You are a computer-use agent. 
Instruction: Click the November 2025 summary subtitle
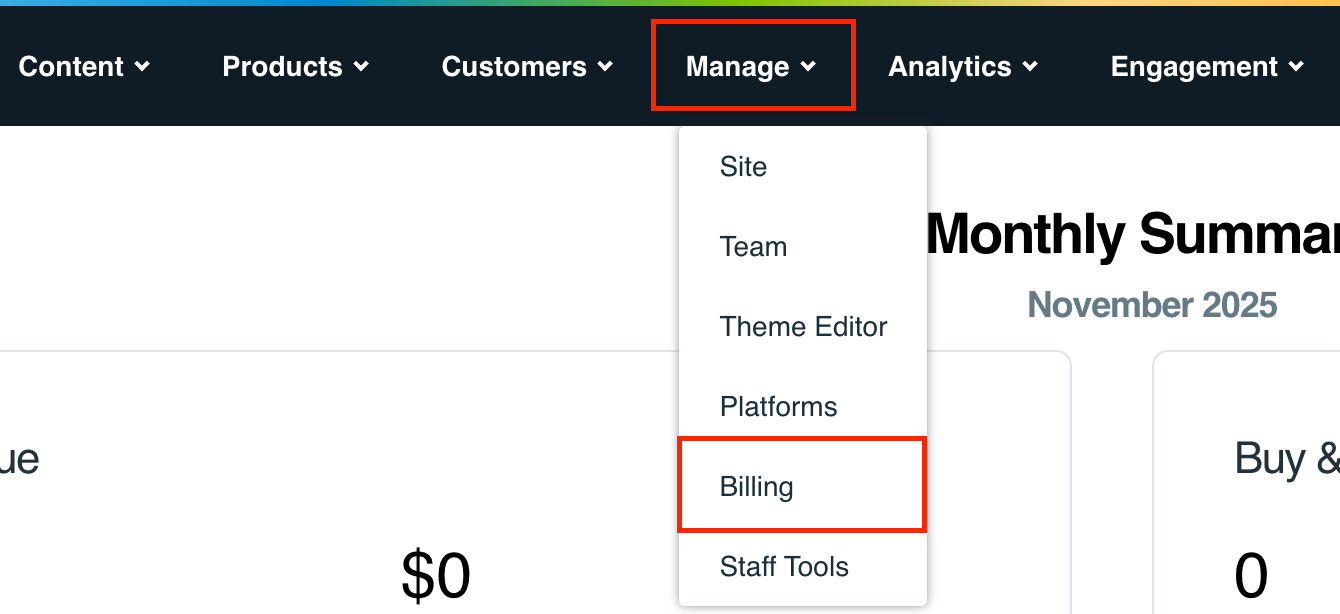coord(1152,305)
